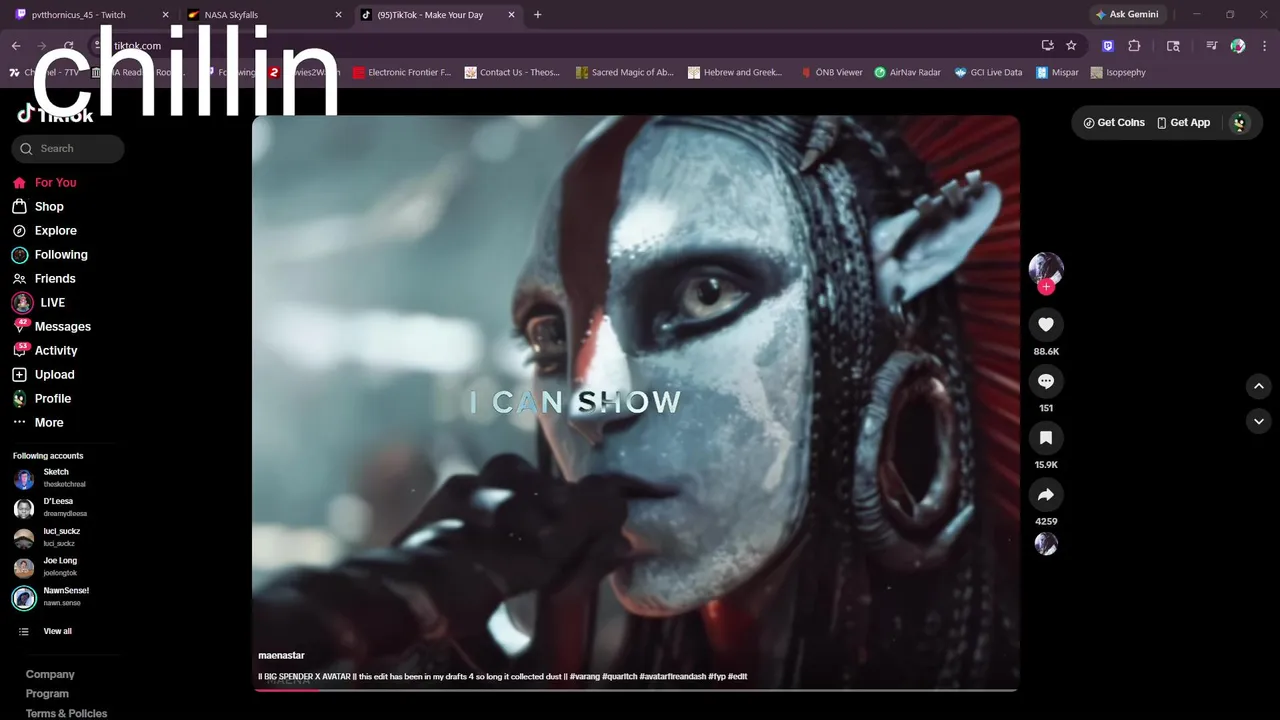
Task: Expand View all following accounts
Action: tap(46, 631)
